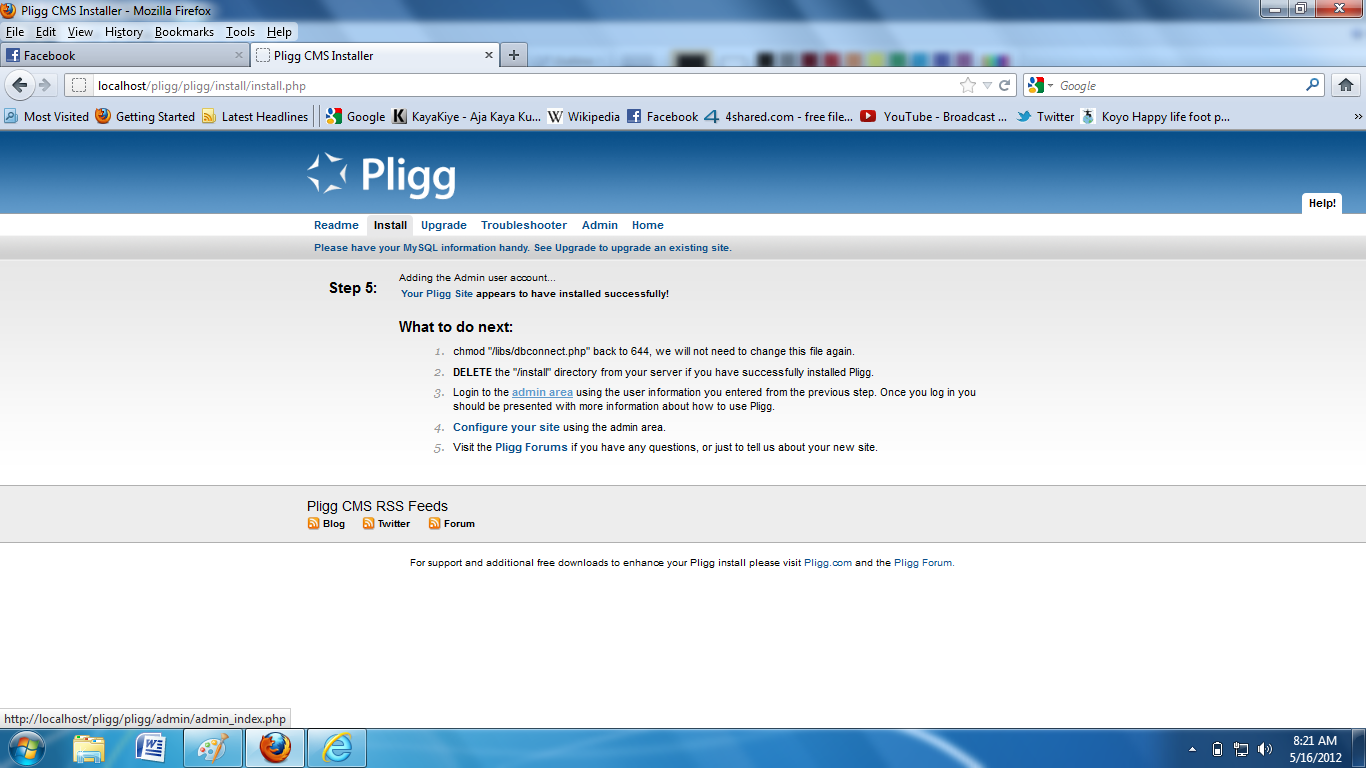1366x768 pixels.
Task: Click the YouTube bookmark
Action: click(x=934, y=116)
